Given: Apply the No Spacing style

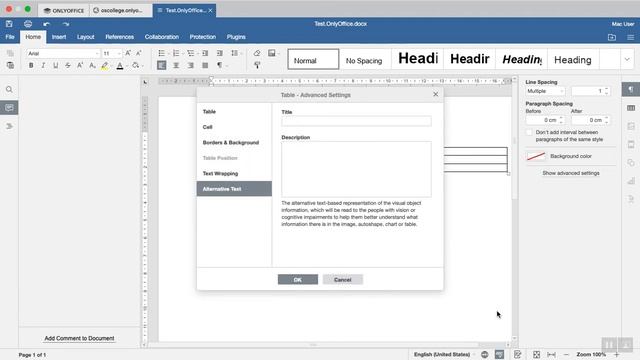Looking at the screenshot, I should click(x=364, y=60).
